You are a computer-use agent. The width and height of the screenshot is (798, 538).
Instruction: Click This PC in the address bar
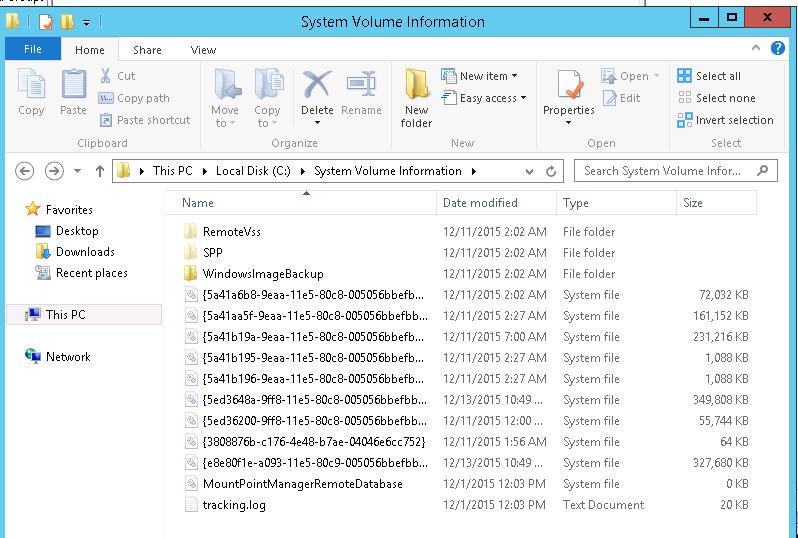pos(173,171)
